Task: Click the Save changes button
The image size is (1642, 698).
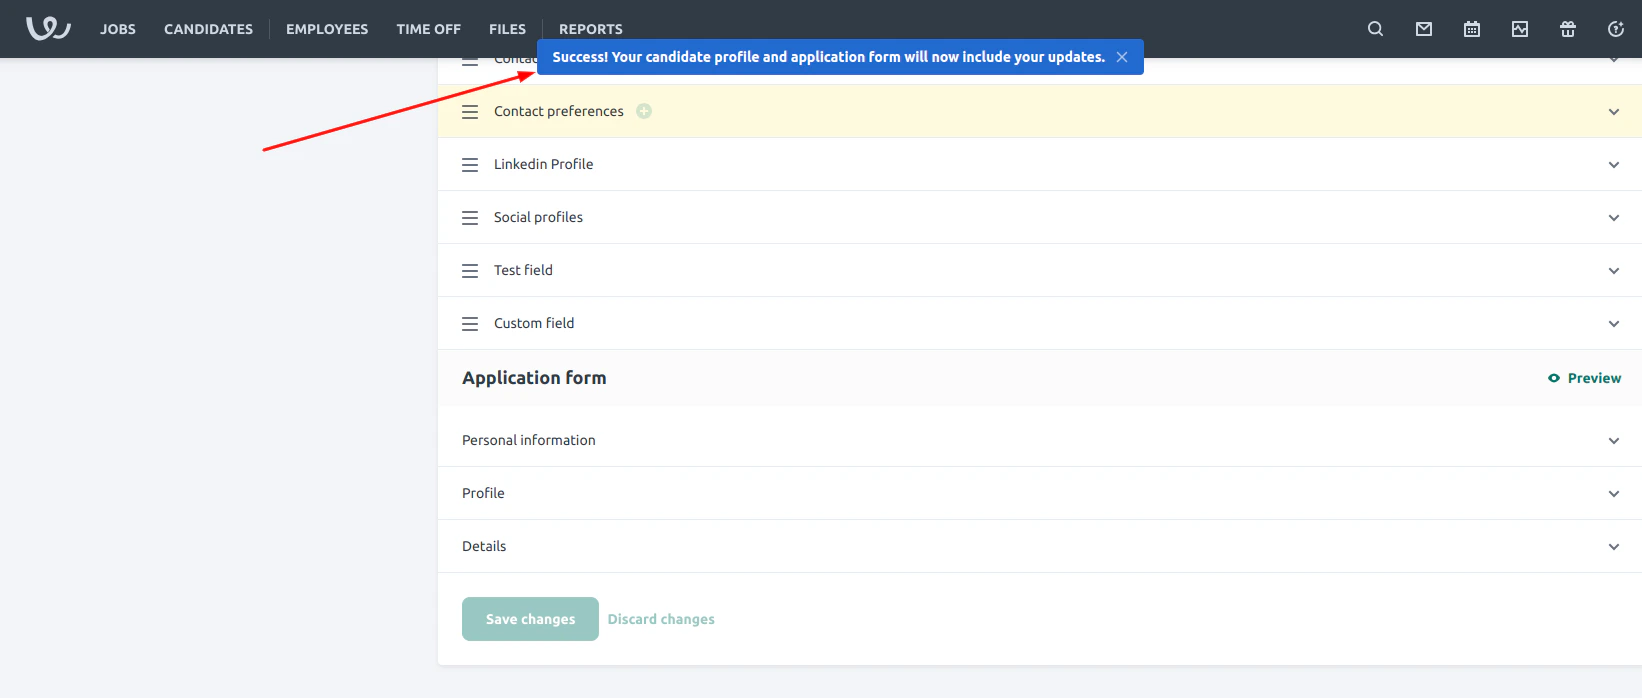Action: click(x=530, y=619)
